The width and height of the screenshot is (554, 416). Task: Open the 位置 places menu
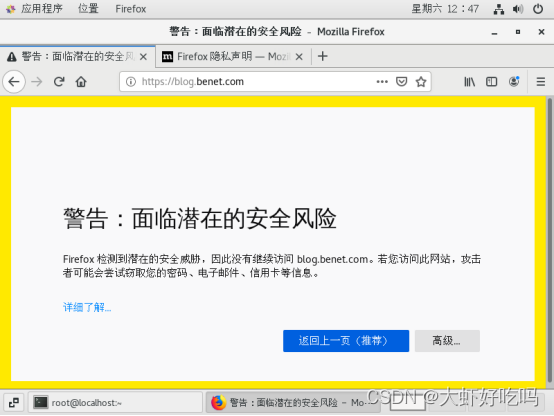[x=88, y=8]
